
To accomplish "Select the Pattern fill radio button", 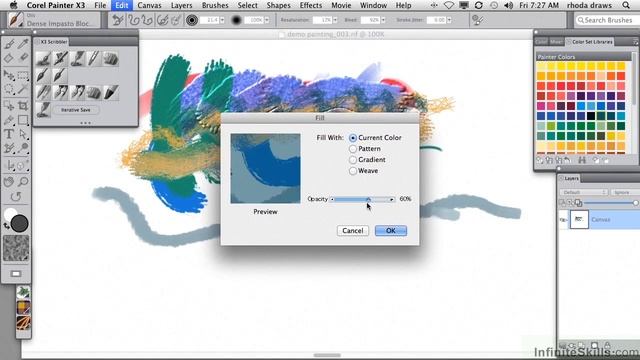I will point(353,149).
